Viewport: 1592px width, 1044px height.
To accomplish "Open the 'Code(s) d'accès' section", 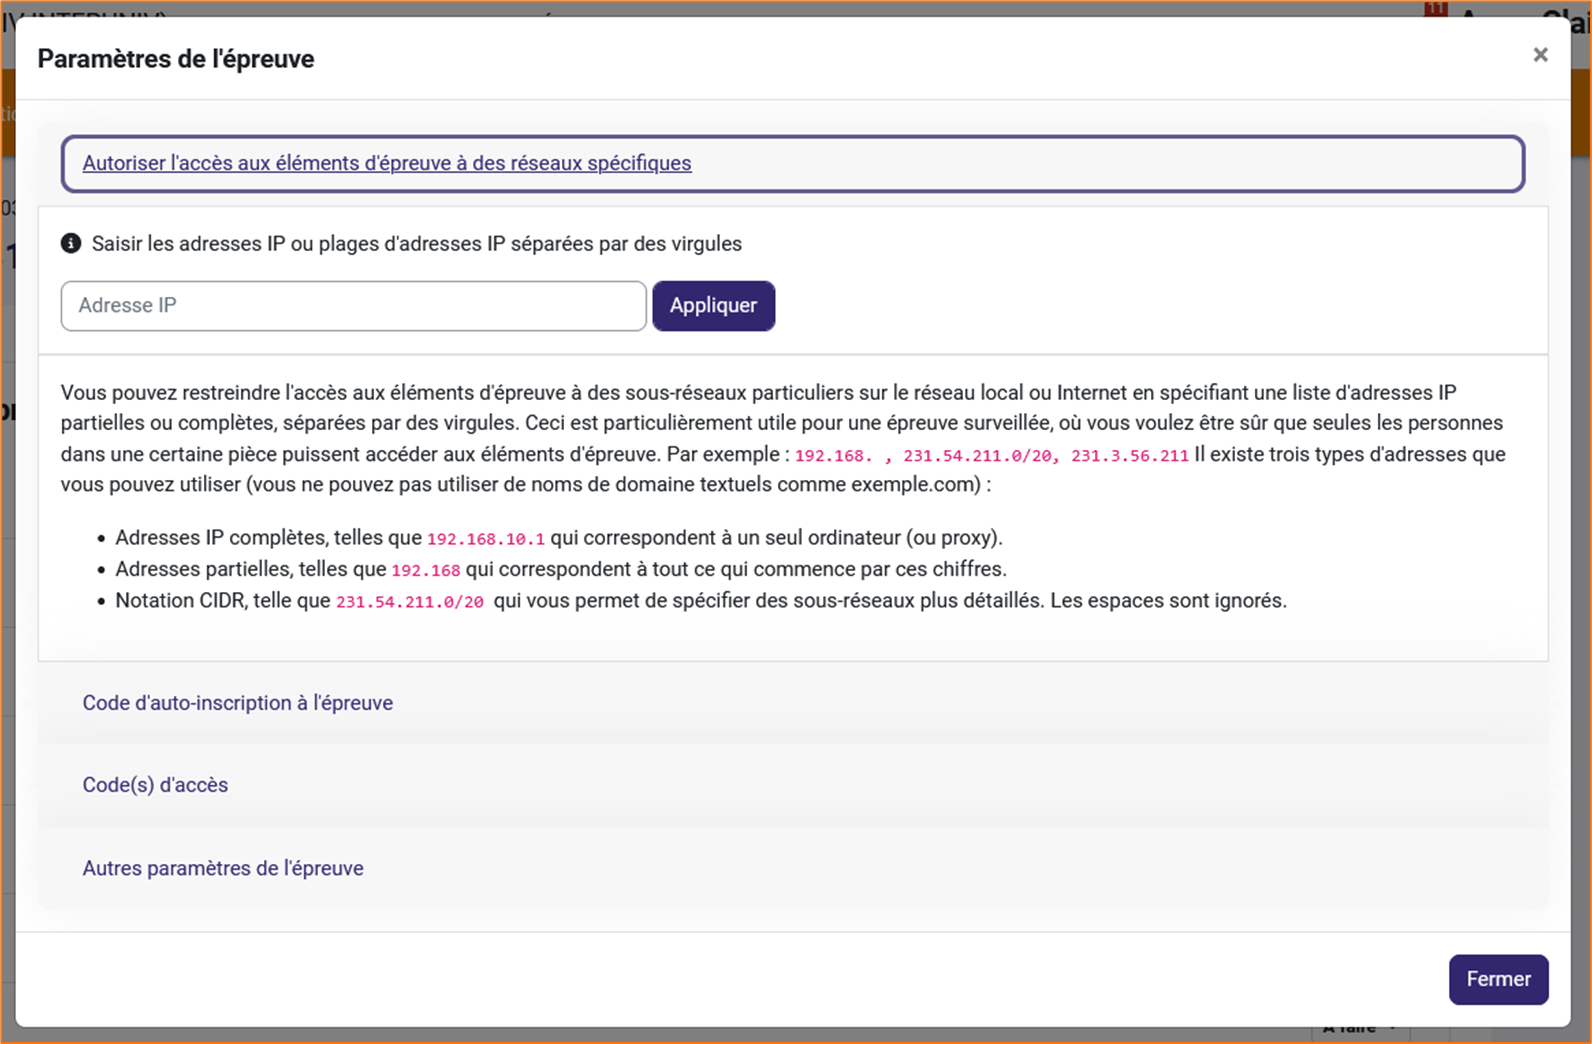I will (x=155, y=785).
